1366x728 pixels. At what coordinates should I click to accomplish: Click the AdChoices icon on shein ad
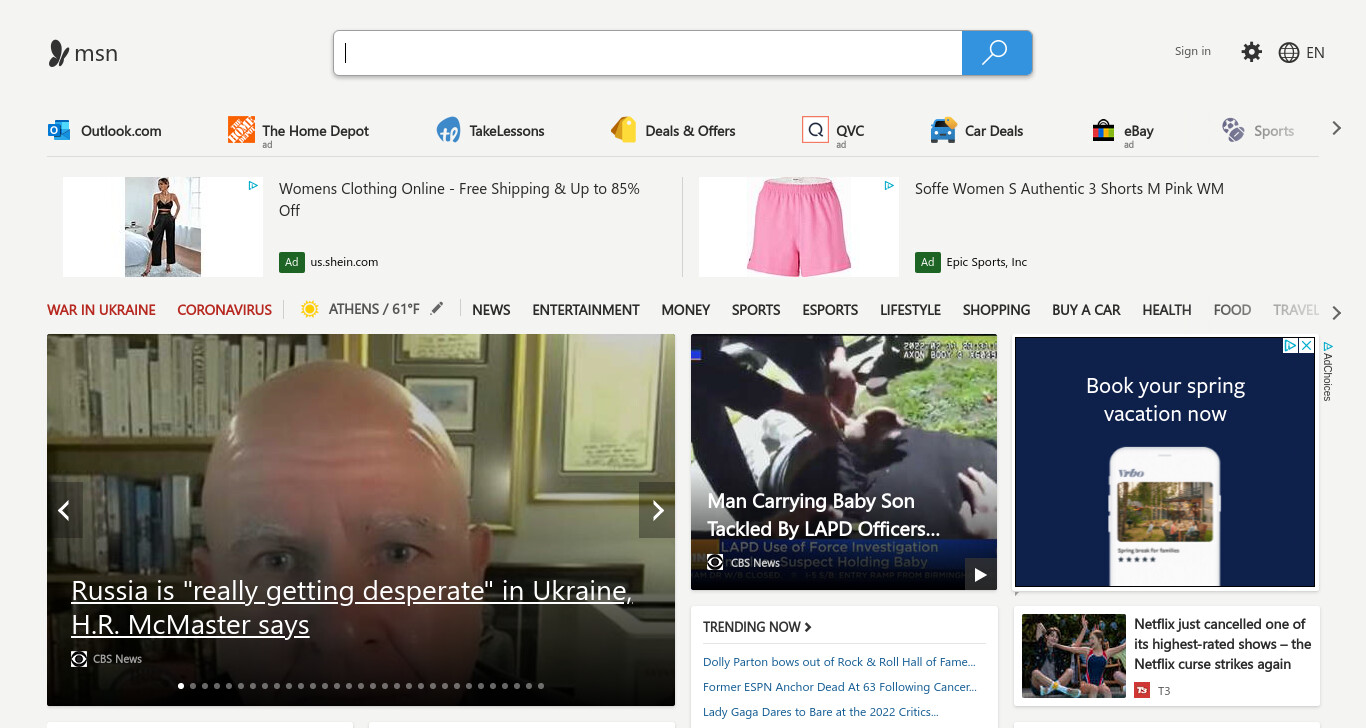click(254, 186)
